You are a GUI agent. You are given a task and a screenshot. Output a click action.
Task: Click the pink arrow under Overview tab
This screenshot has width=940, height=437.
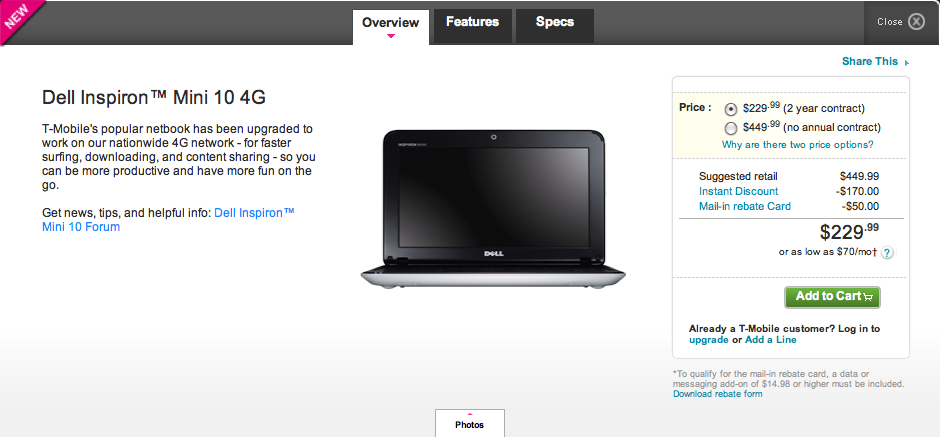point(391,37)
